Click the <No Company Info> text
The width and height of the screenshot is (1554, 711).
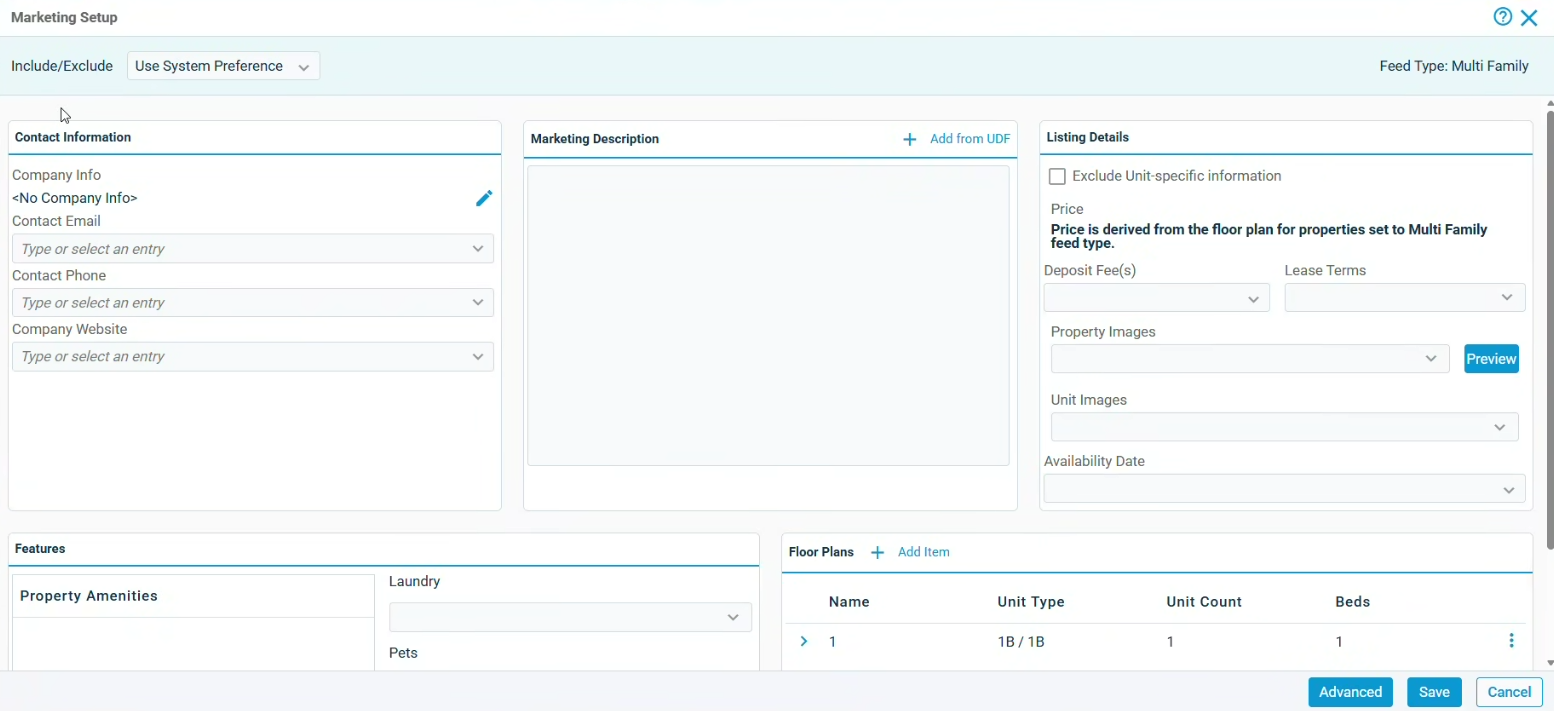(75, 198)
